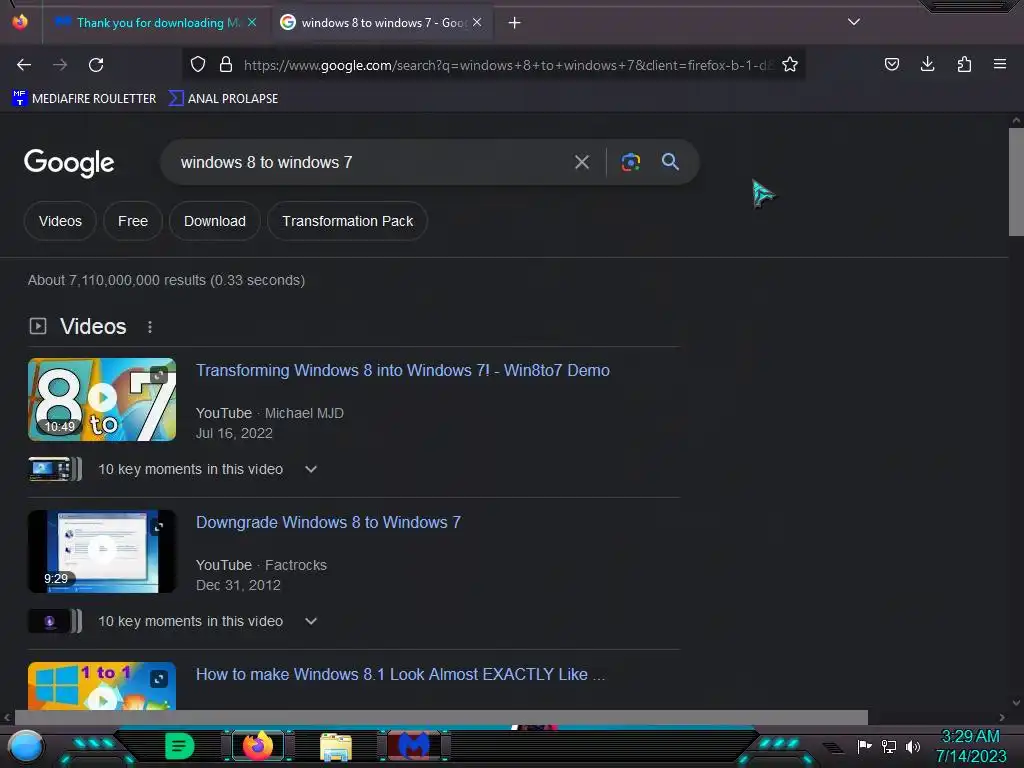Viewport: 1024px width, 768px height.
Task: Click the vertical scrollbar thumb
Action: (x=1016, y=182)
